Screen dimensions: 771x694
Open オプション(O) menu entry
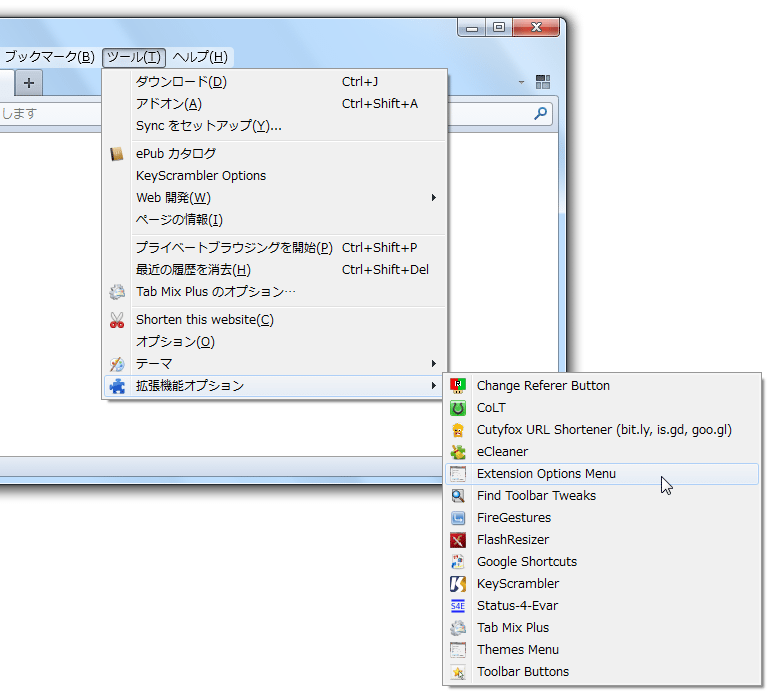275,342
